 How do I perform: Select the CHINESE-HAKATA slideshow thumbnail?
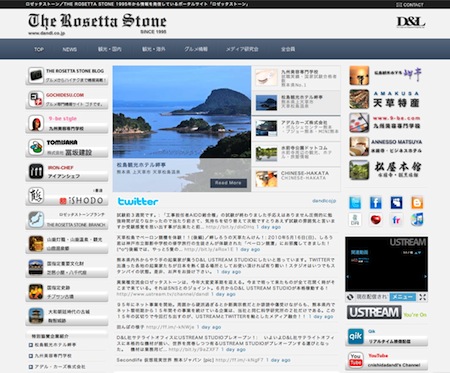coord(296,179)
